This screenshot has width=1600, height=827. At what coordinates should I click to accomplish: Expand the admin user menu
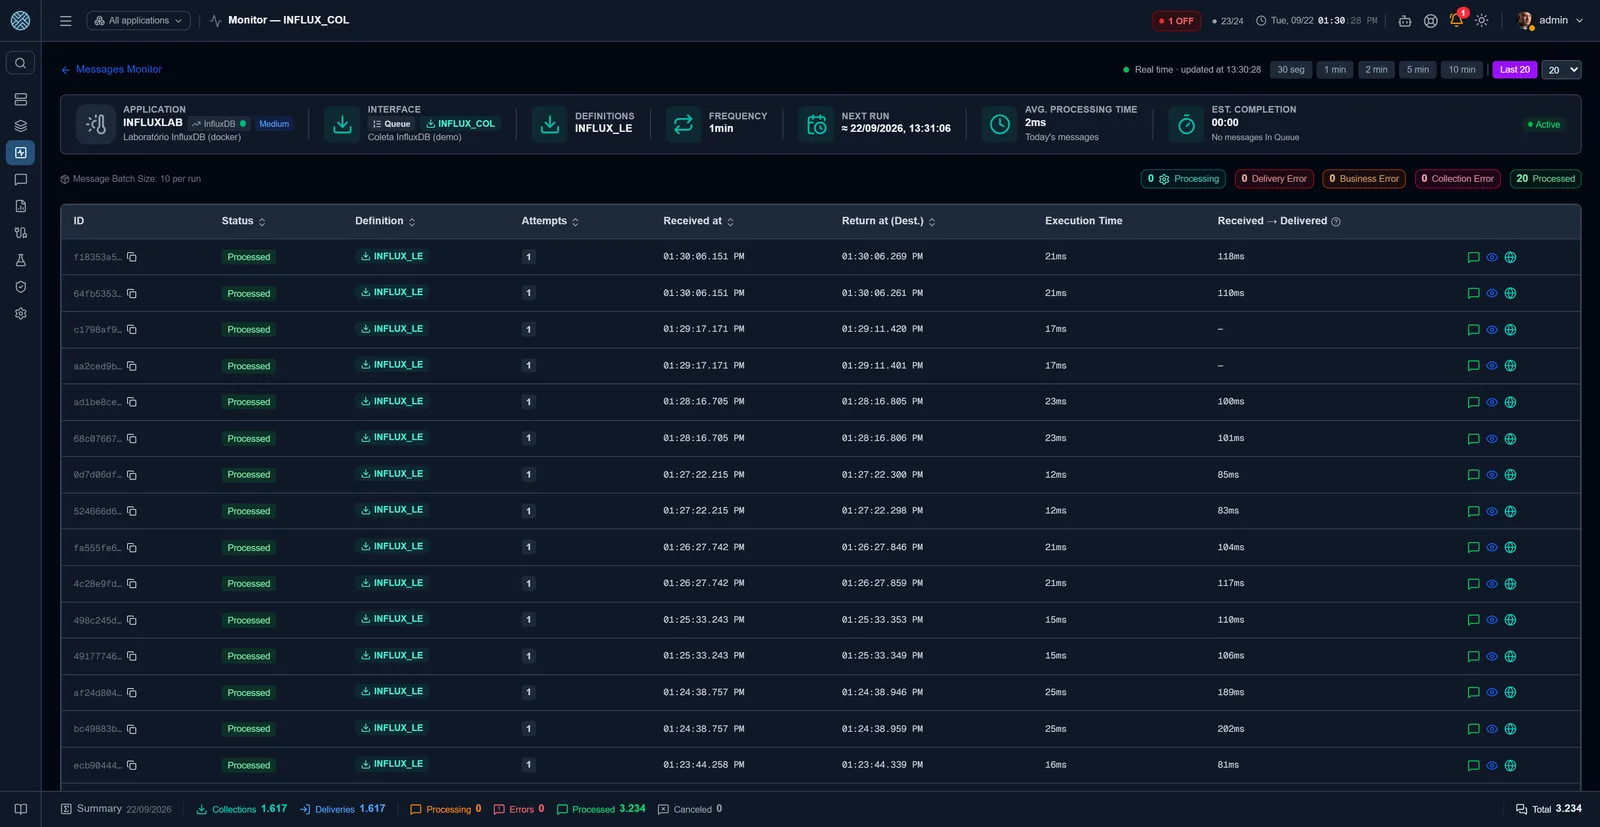pyautogui.click(x=1550, y=20)
